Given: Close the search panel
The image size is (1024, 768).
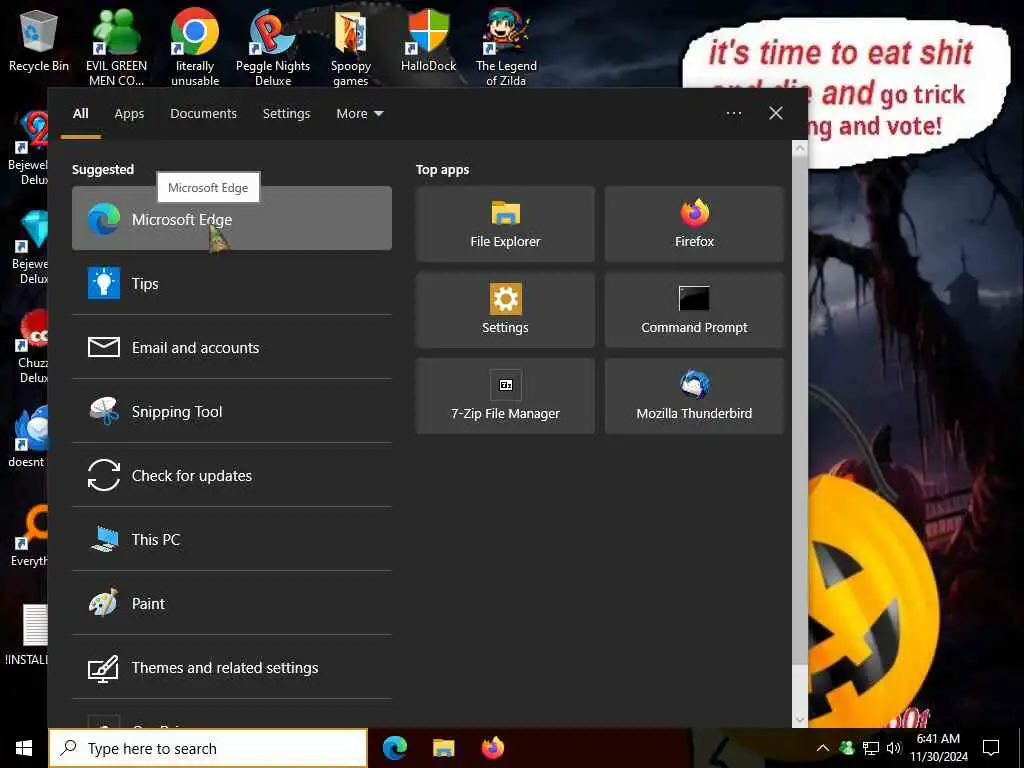Looking at the screenshot, I should click(x=776, y=114).
